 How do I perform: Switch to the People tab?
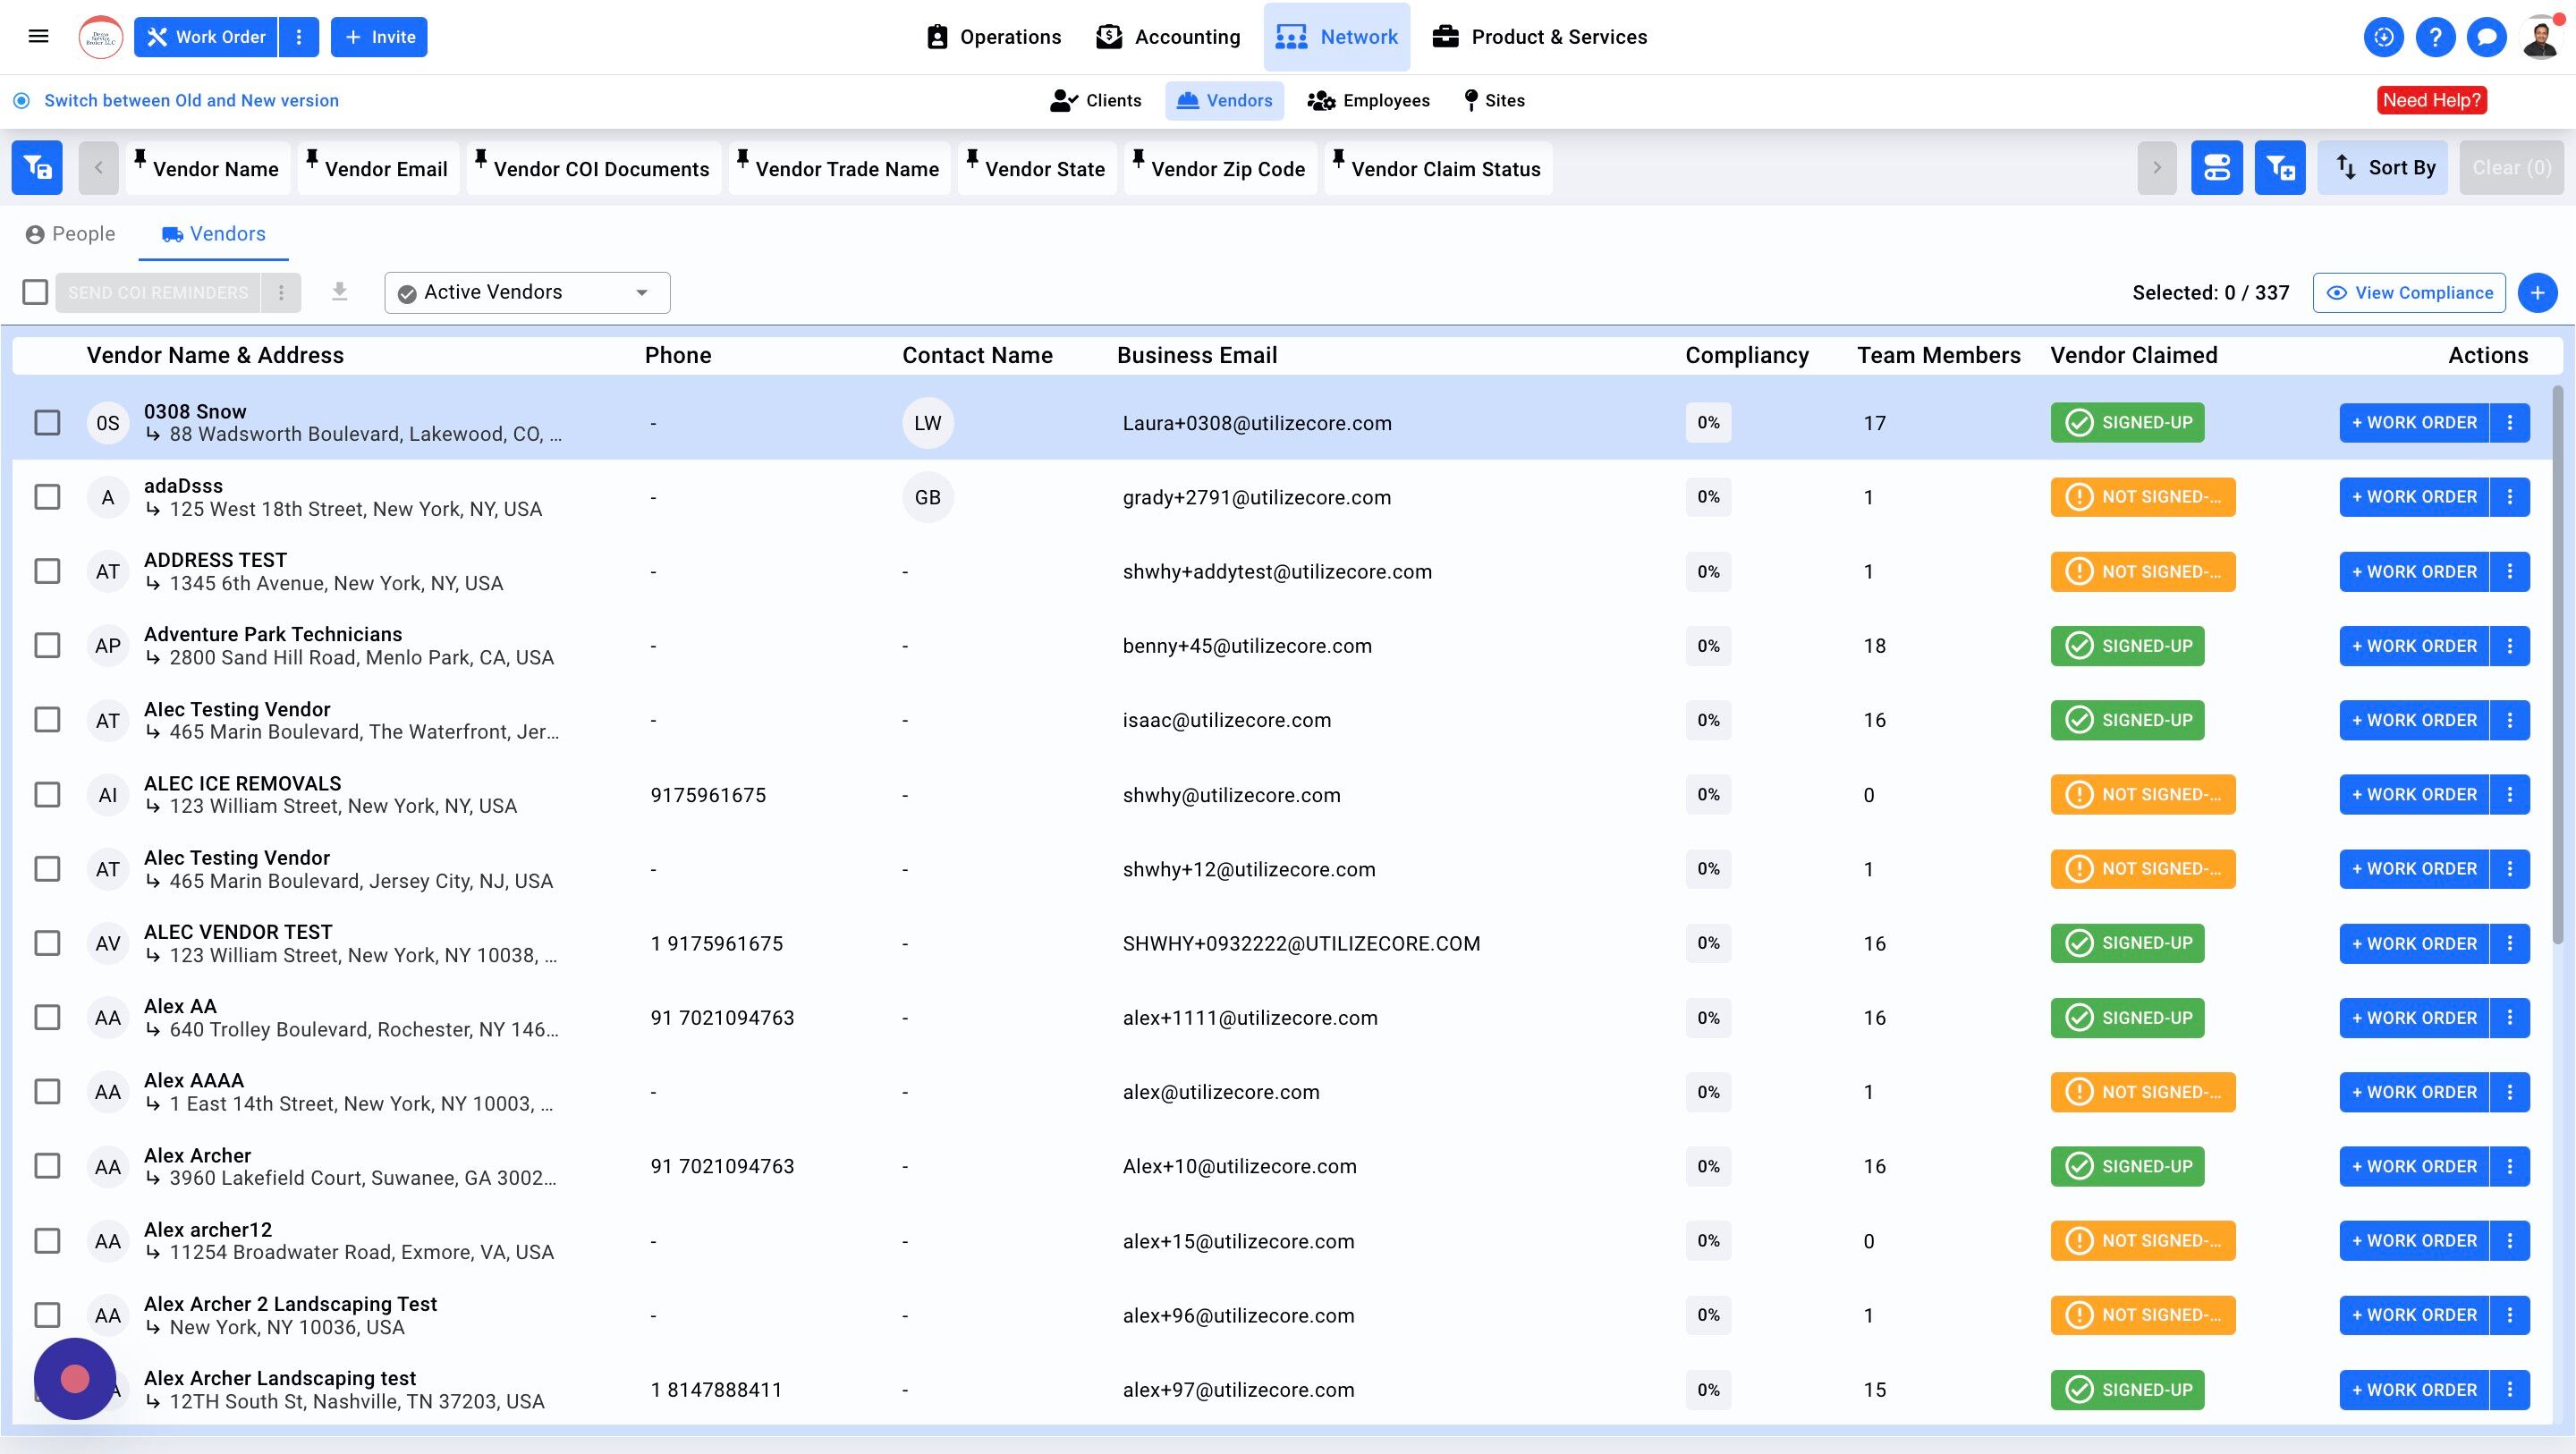(70, 234)
